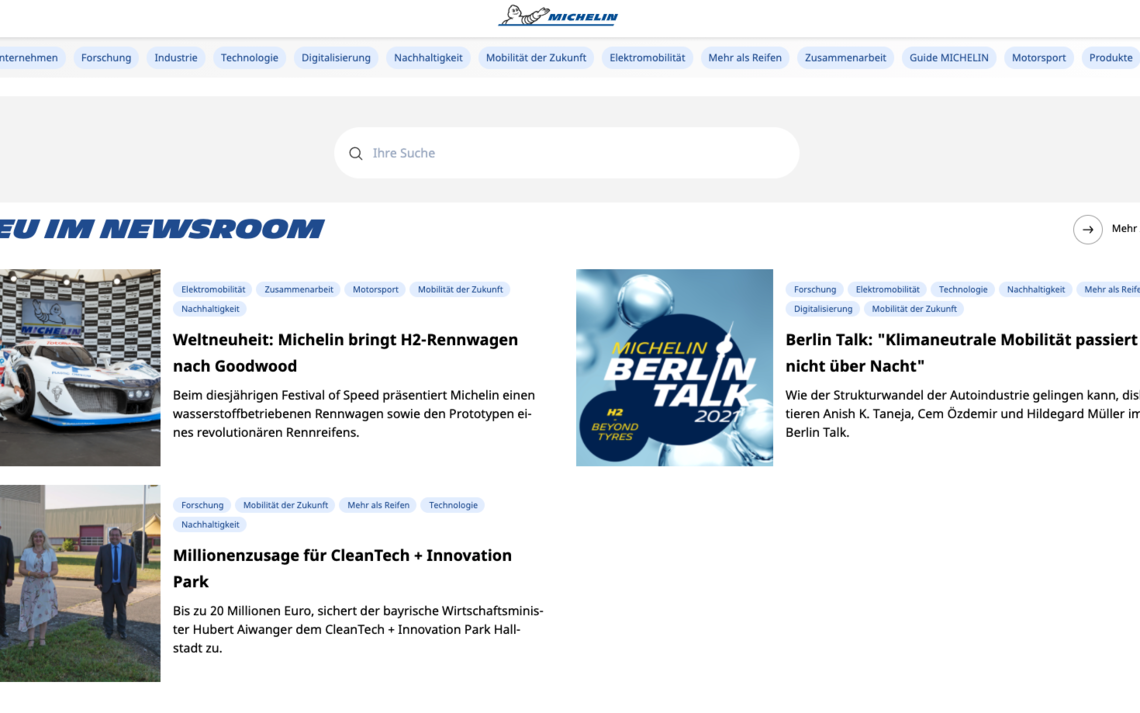Click the arrow circle next to 'Mehr'

click(x=1088, y=229)
